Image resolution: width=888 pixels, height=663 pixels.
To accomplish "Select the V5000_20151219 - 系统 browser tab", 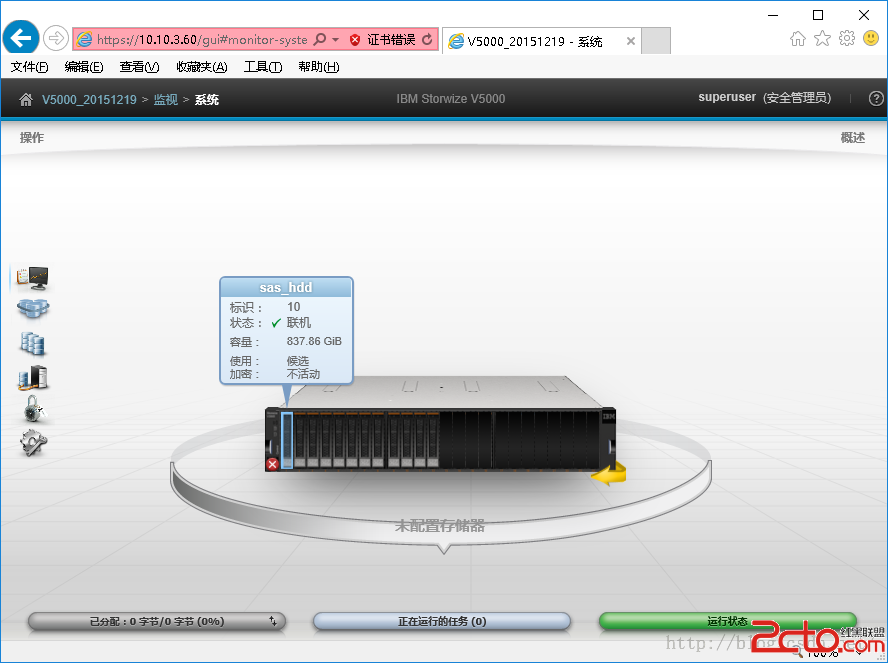I will (x=541, y=41).
